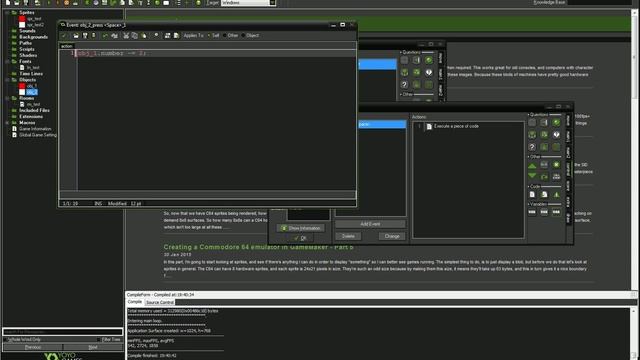Select fn_test font in resource tree
Image resolution: width=640 pixels, height=360 pixels.
[33, 68]
